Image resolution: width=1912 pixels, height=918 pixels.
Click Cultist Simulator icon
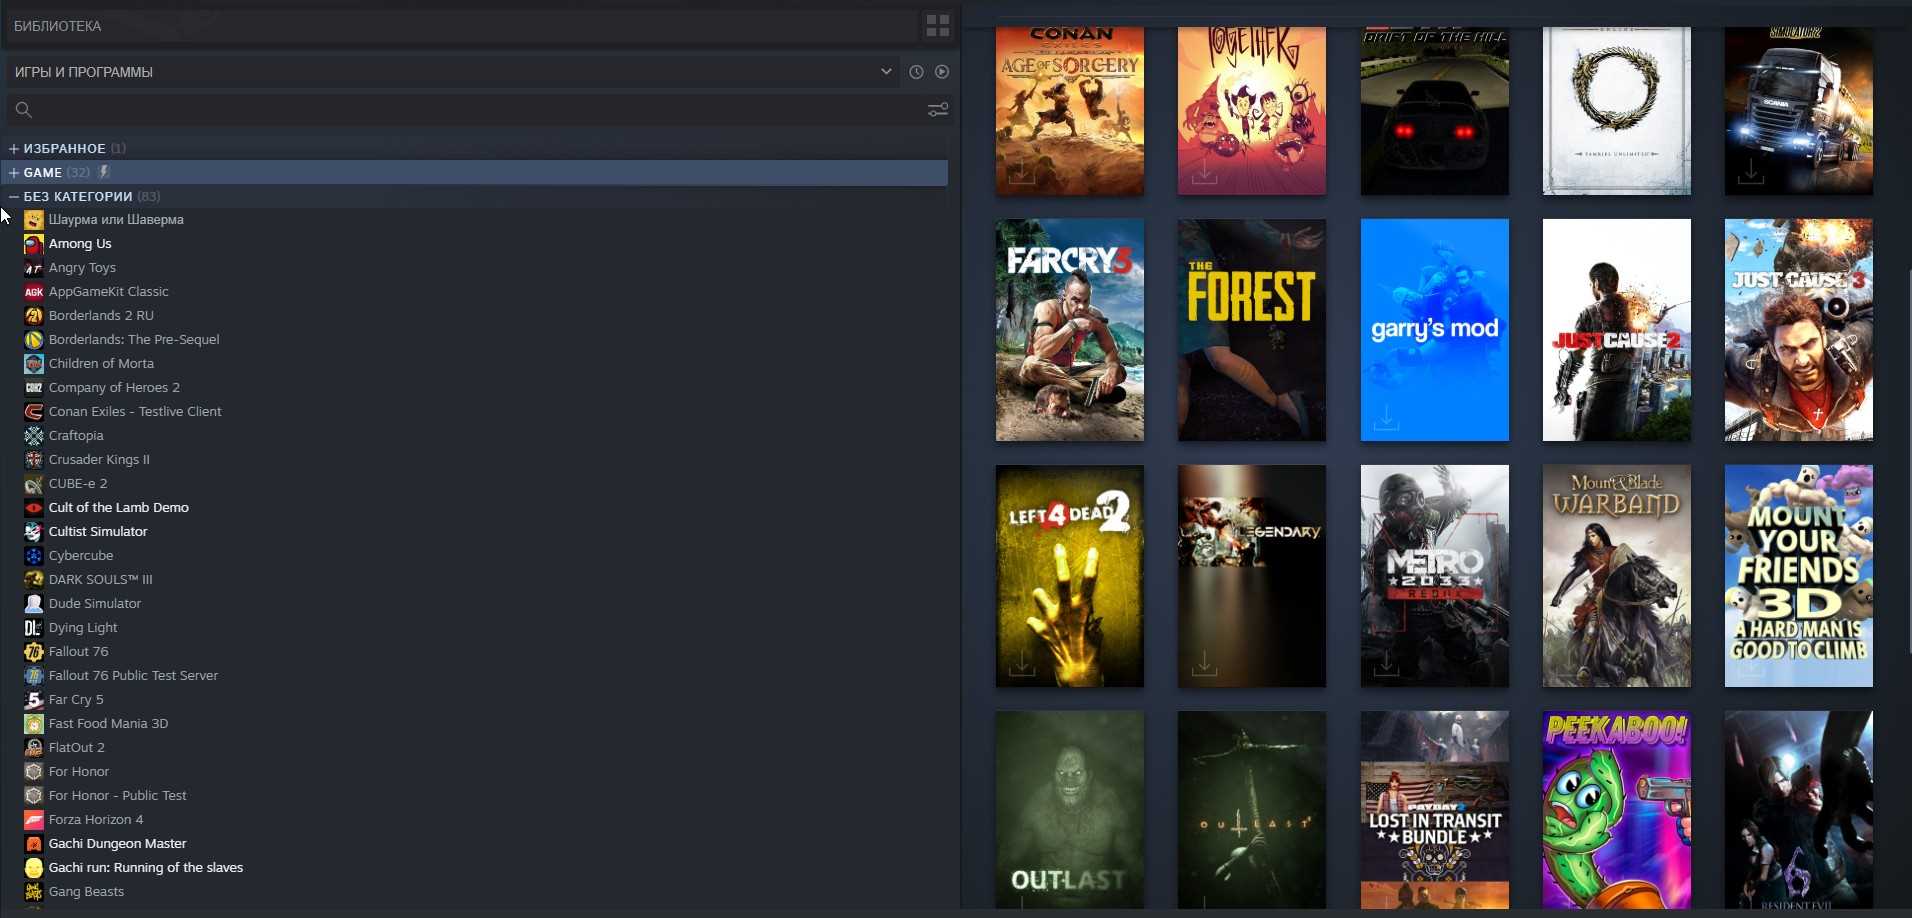34,532
